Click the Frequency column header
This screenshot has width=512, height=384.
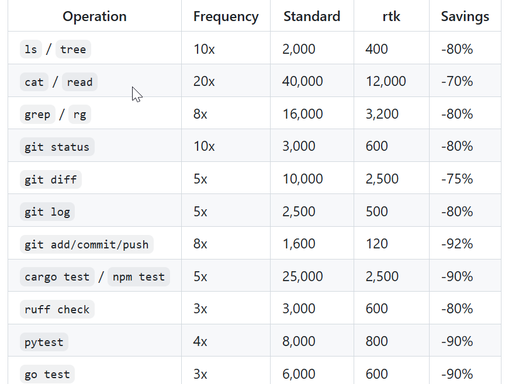226,16
